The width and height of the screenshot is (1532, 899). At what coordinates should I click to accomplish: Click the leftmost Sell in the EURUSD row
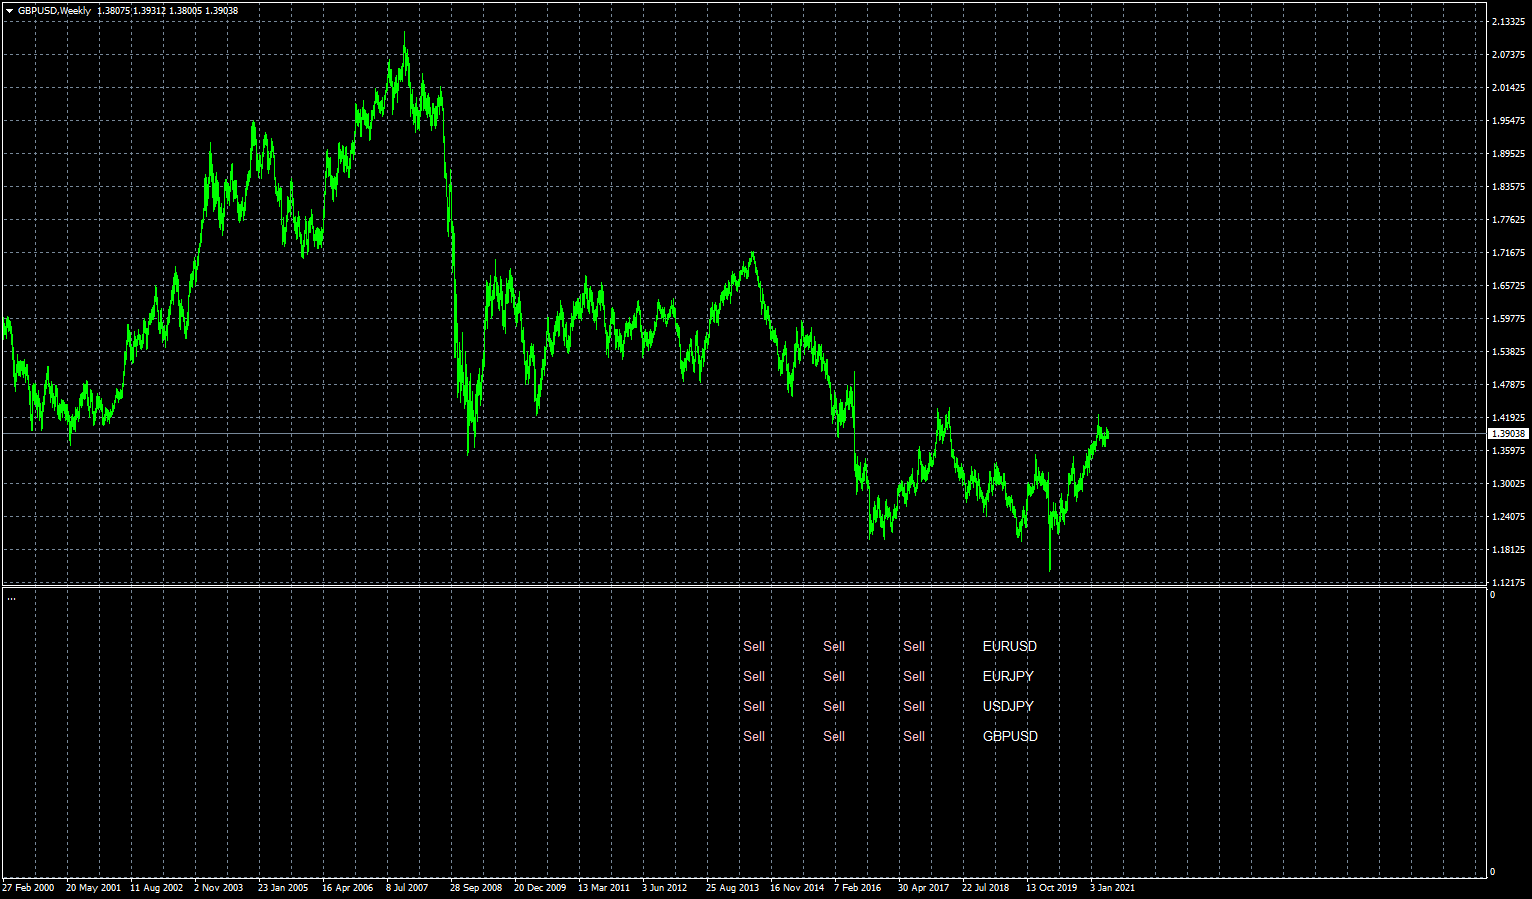pyautogui.click(x=754, y=646)
